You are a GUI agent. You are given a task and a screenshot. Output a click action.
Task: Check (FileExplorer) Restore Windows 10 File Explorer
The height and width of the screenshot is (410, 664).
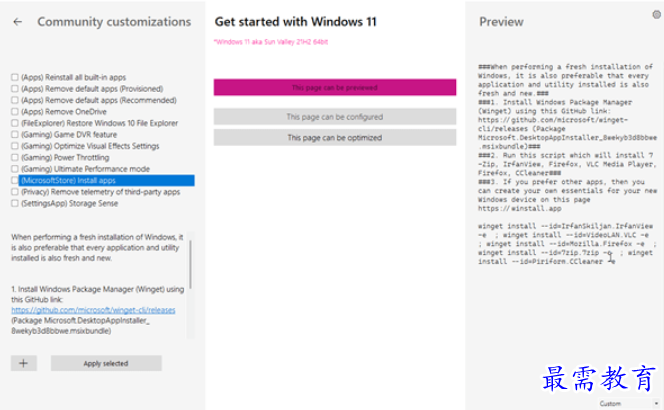click(15, 123)
